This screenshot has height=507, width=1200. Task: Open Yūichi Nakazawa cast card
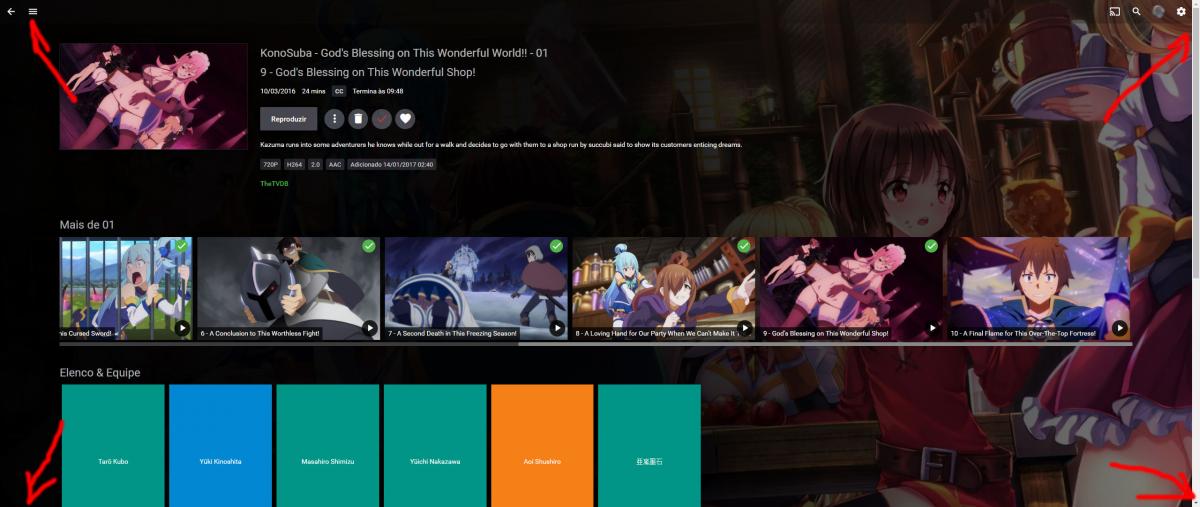(435, 446)
